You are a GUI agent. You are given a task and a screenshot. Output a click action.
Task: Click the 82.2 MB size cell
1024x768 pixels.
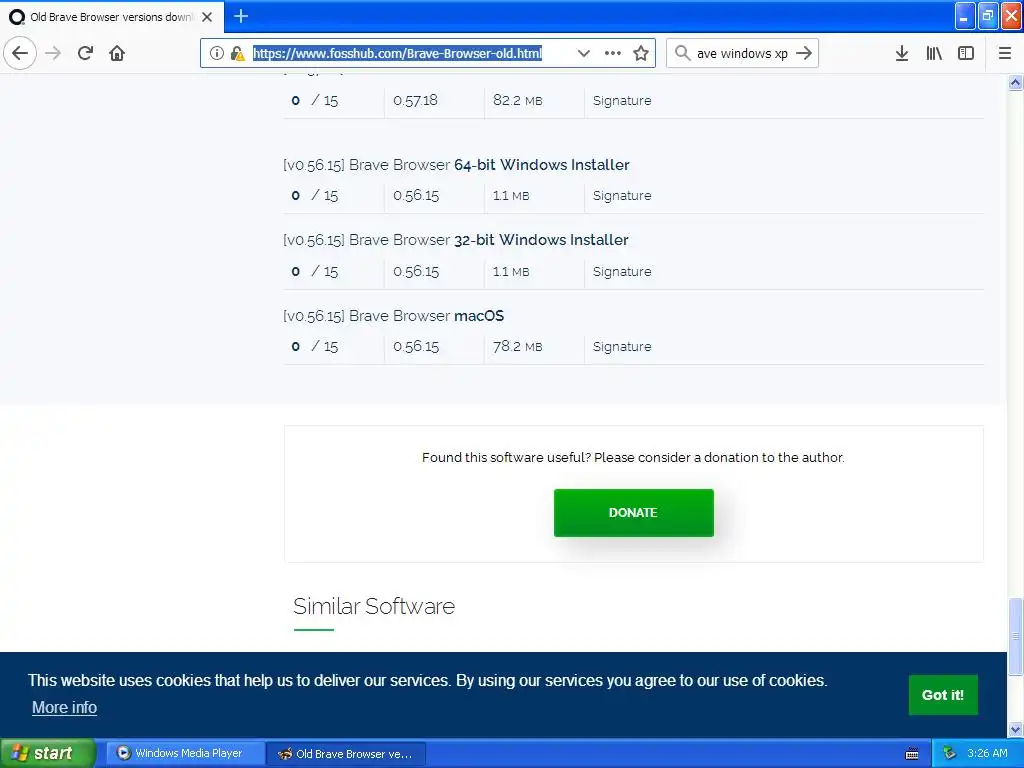click(517, 101)
